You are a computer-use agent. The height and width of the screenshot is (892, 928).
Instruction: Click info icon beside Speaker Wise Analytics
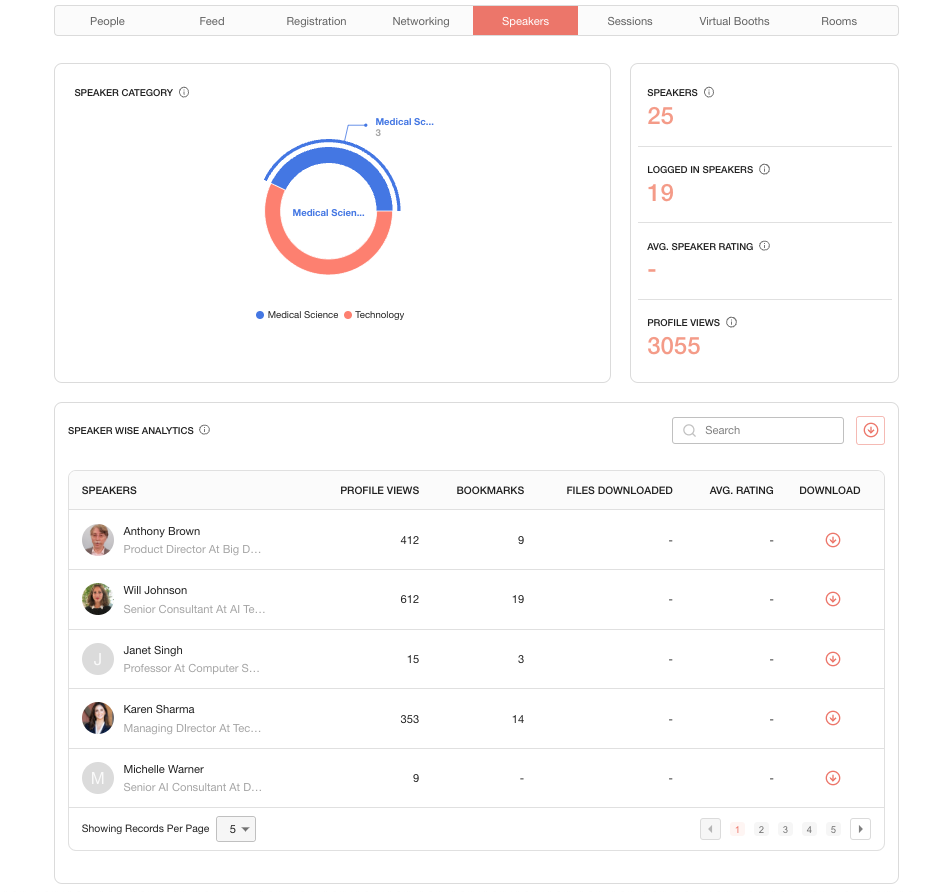click(205, 430)
